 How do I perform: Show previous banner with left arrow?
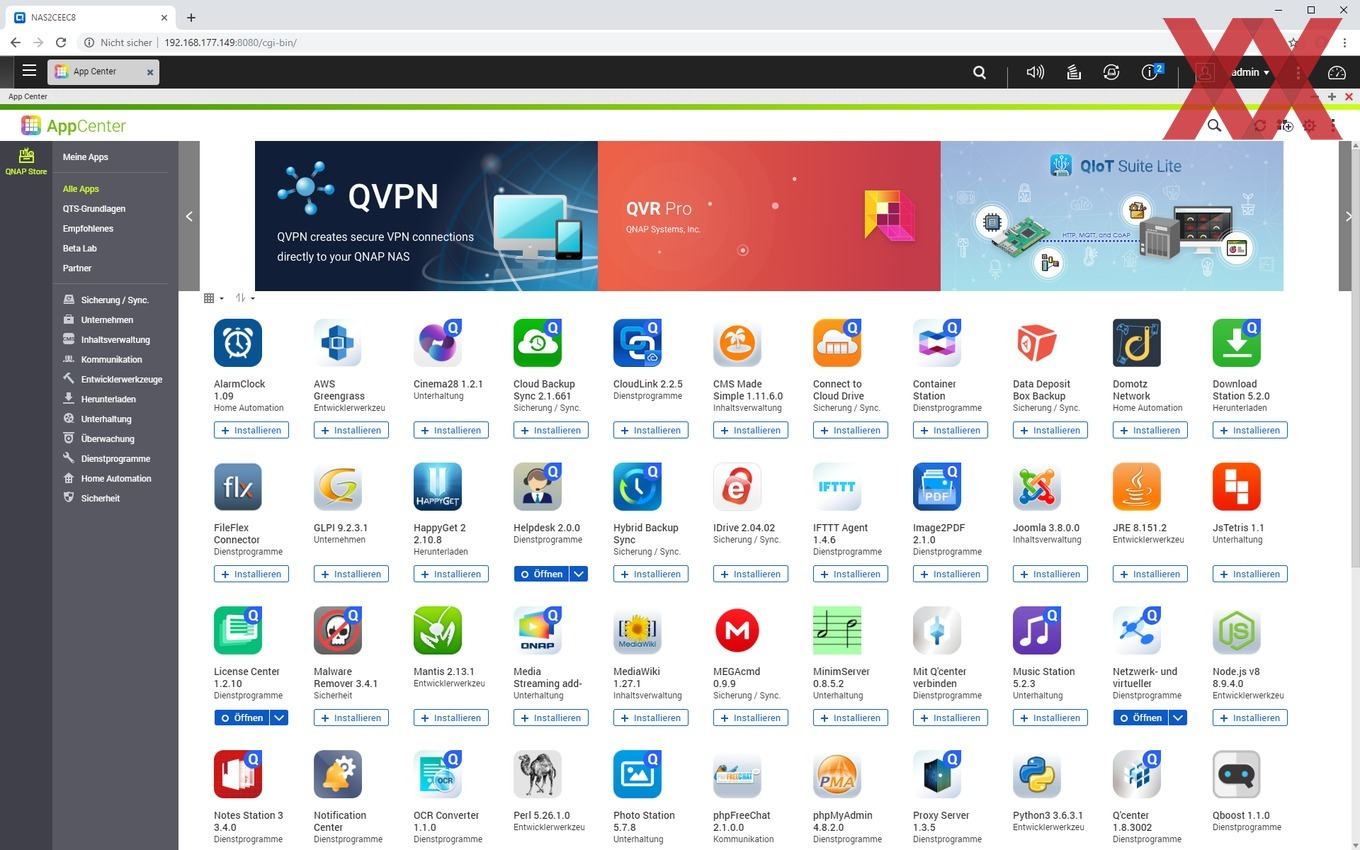tap(189, 216)
